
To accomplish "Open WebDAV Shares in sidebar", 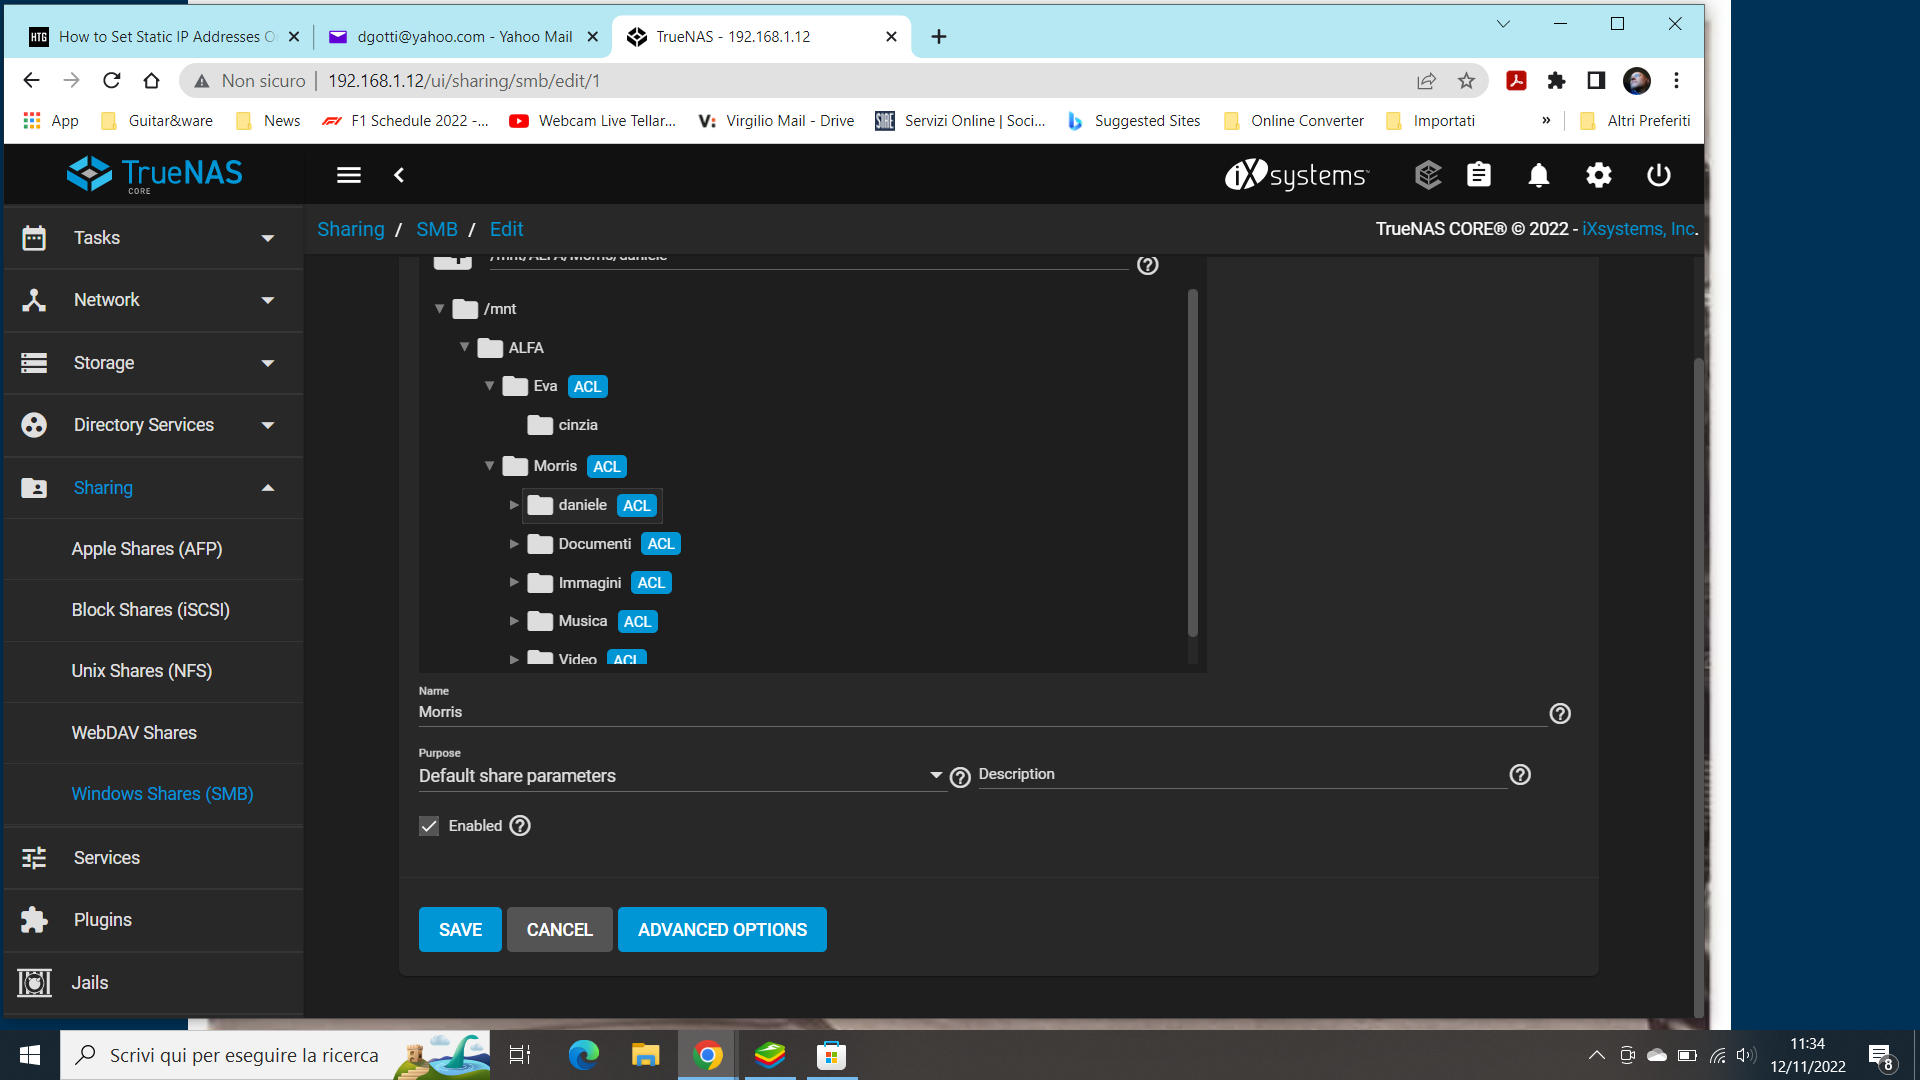I will coord(134,733).
